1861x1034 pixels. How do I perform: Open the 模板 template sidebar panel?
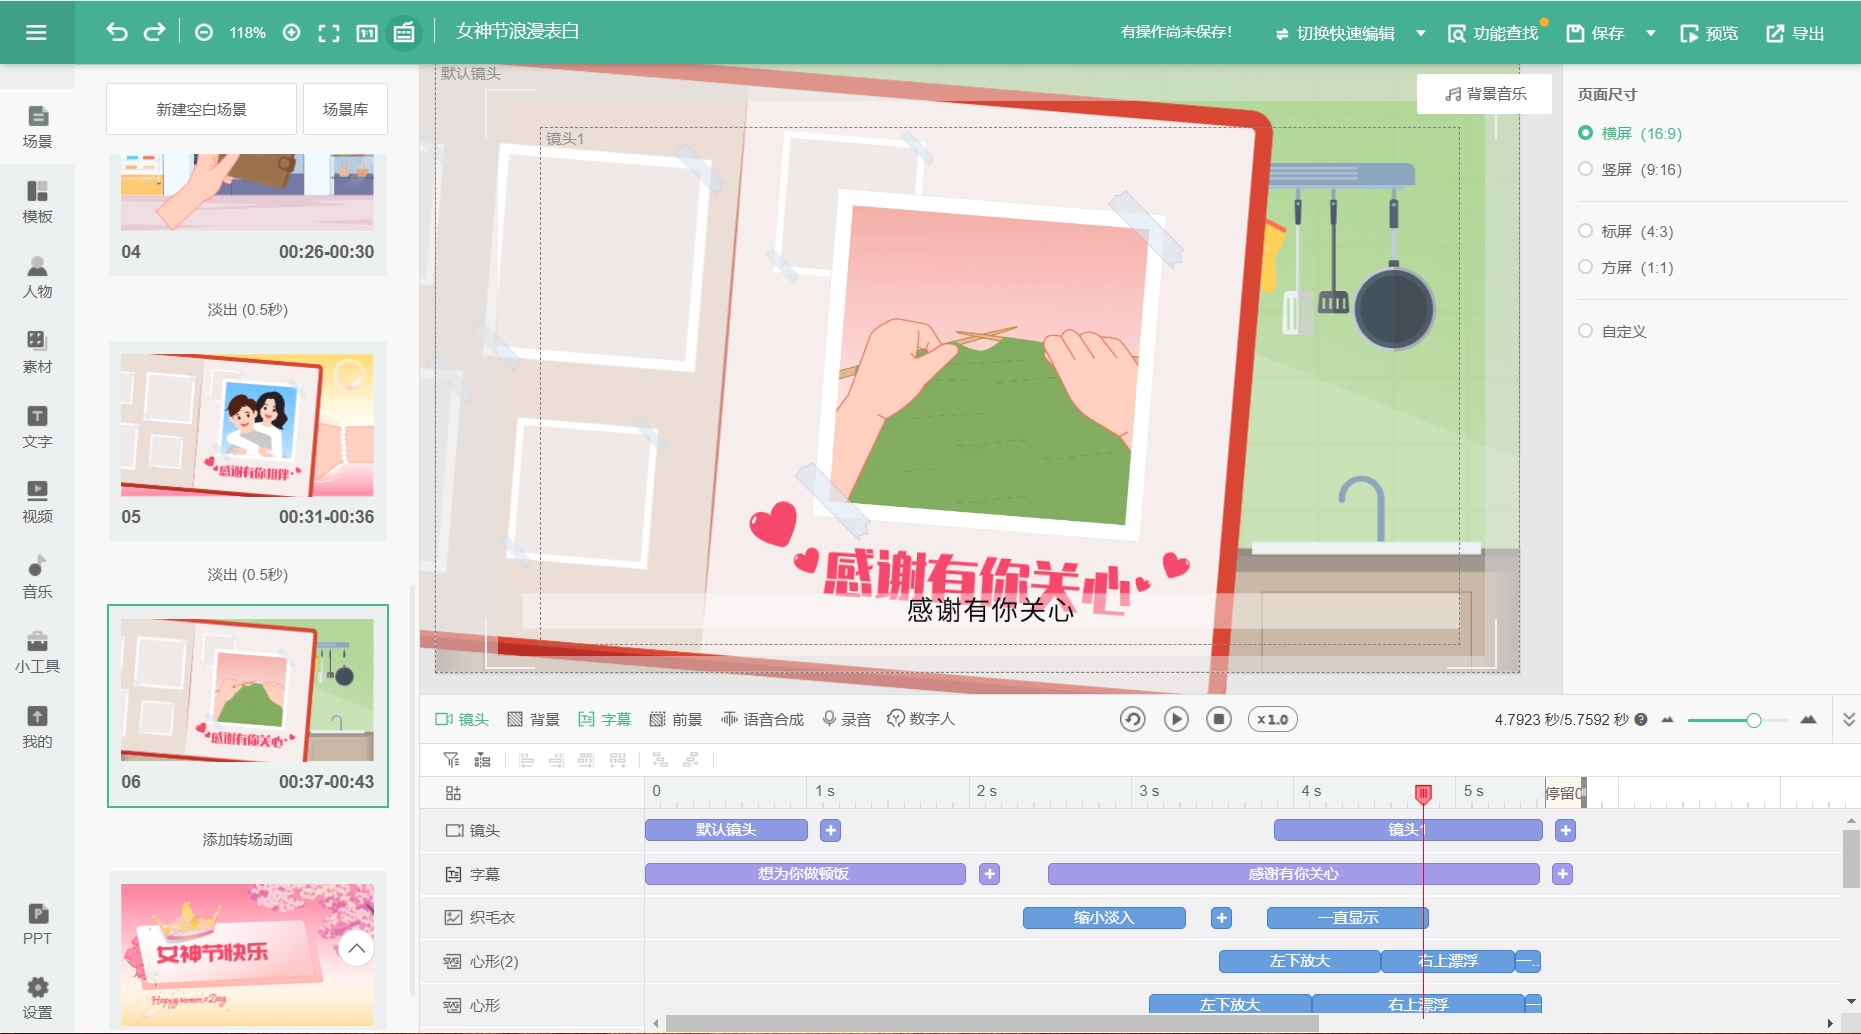37,202
